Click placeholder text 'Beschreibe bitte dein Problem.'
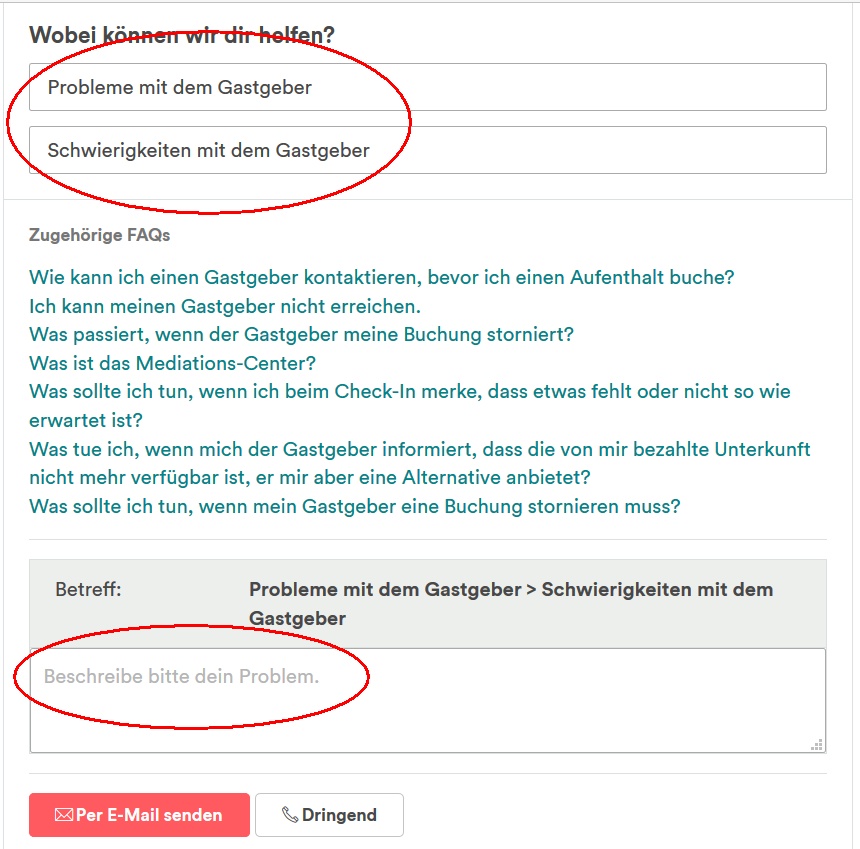Viewport: 860px width, 849px height. coord(182,676)
